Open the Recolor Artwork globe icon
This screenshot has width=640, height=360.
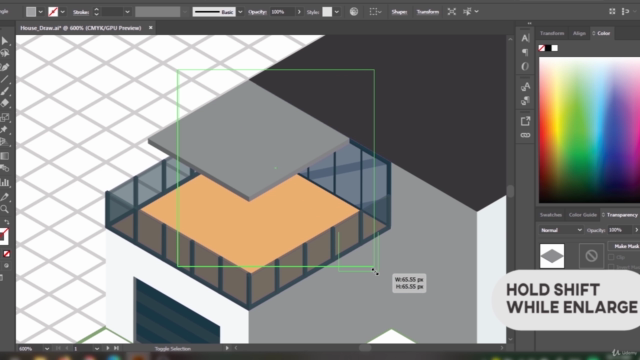(x=354, y=12)
